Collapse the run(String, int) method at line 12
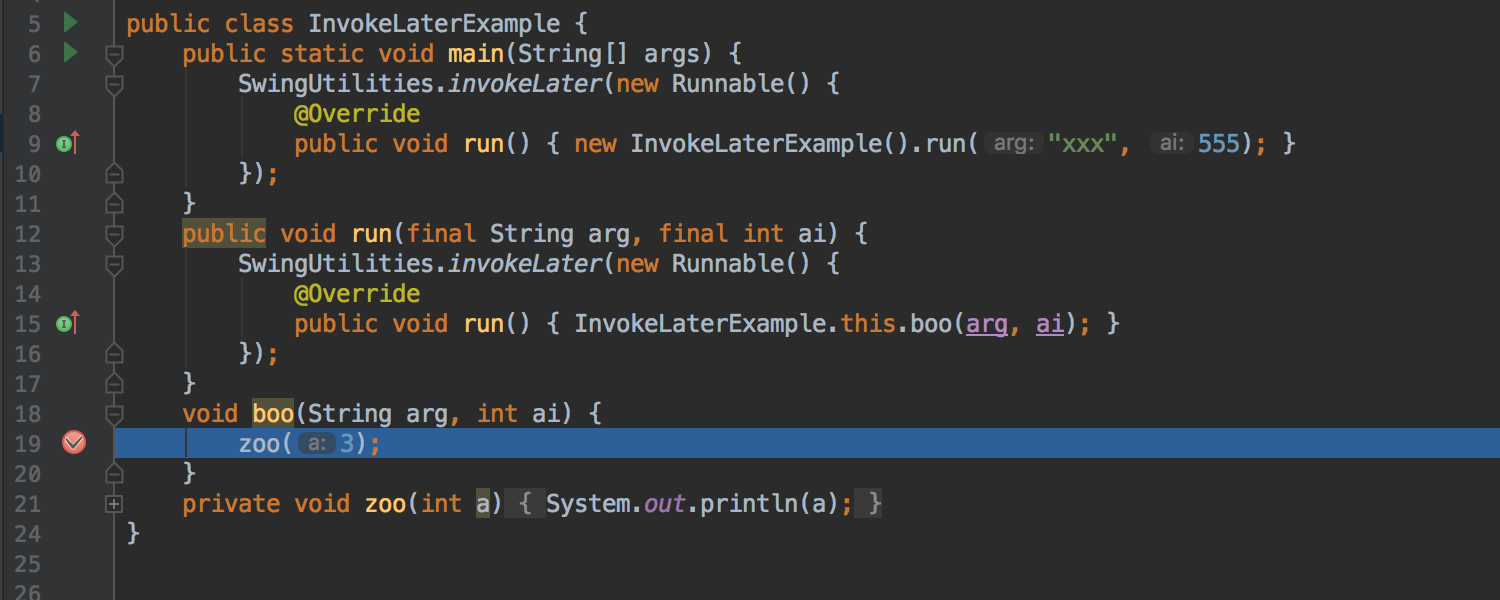Image resolution: width=1500 pixels, height=600 pixels. point(114,234)
